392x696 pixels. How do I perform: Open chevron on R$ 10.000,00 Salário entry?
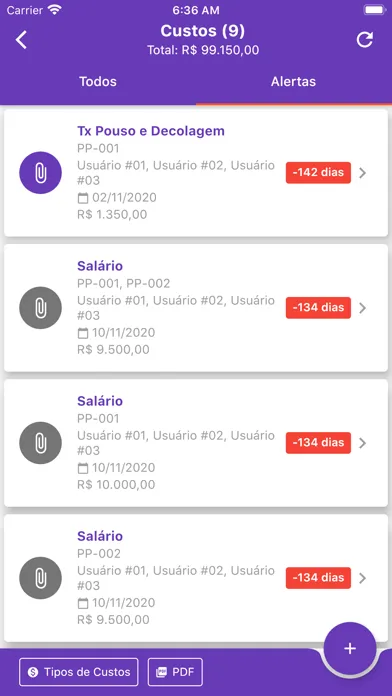pyautogui.click(x=363, y=443)
